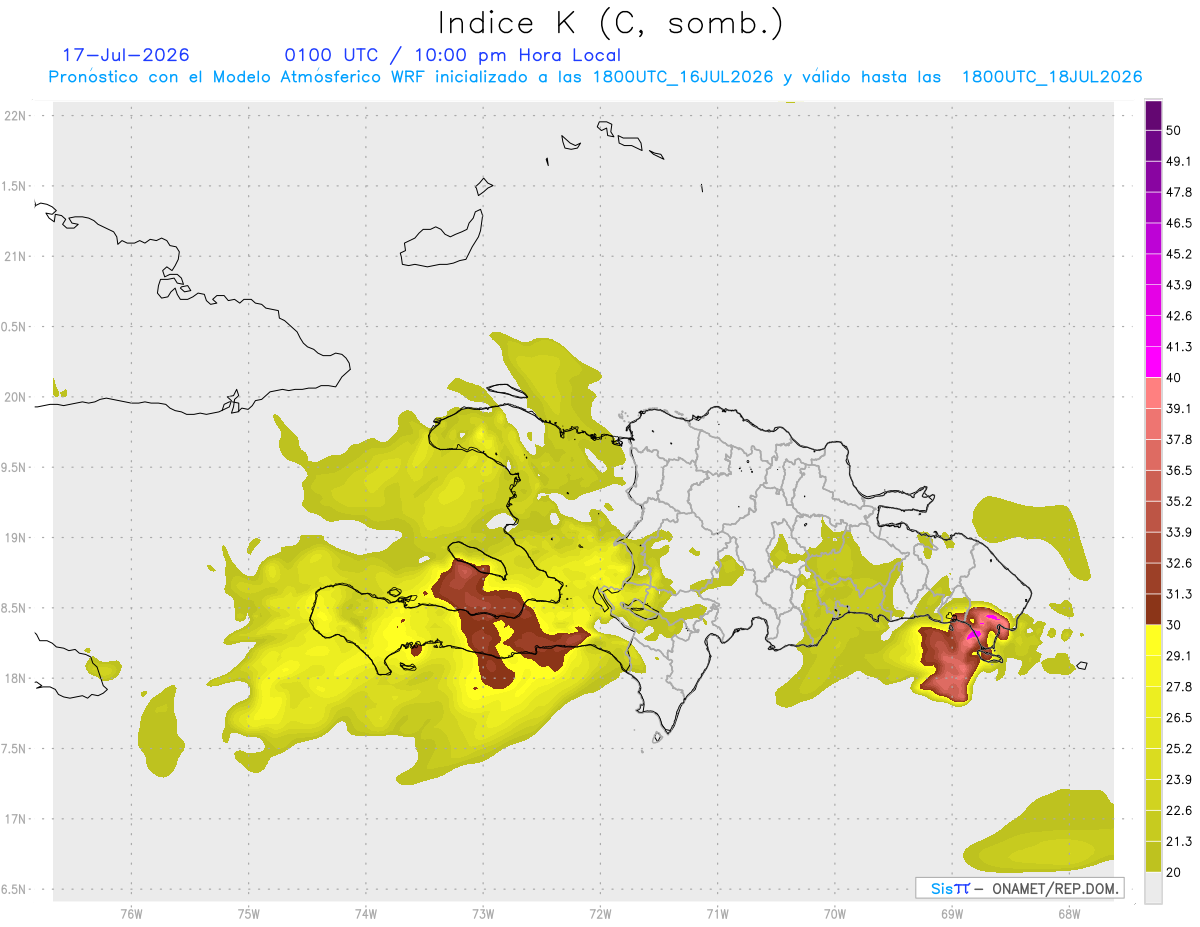Click the '74W' longitude axis label
Viewport: 1200px width, 927px height.
click(x=365, y=914)
